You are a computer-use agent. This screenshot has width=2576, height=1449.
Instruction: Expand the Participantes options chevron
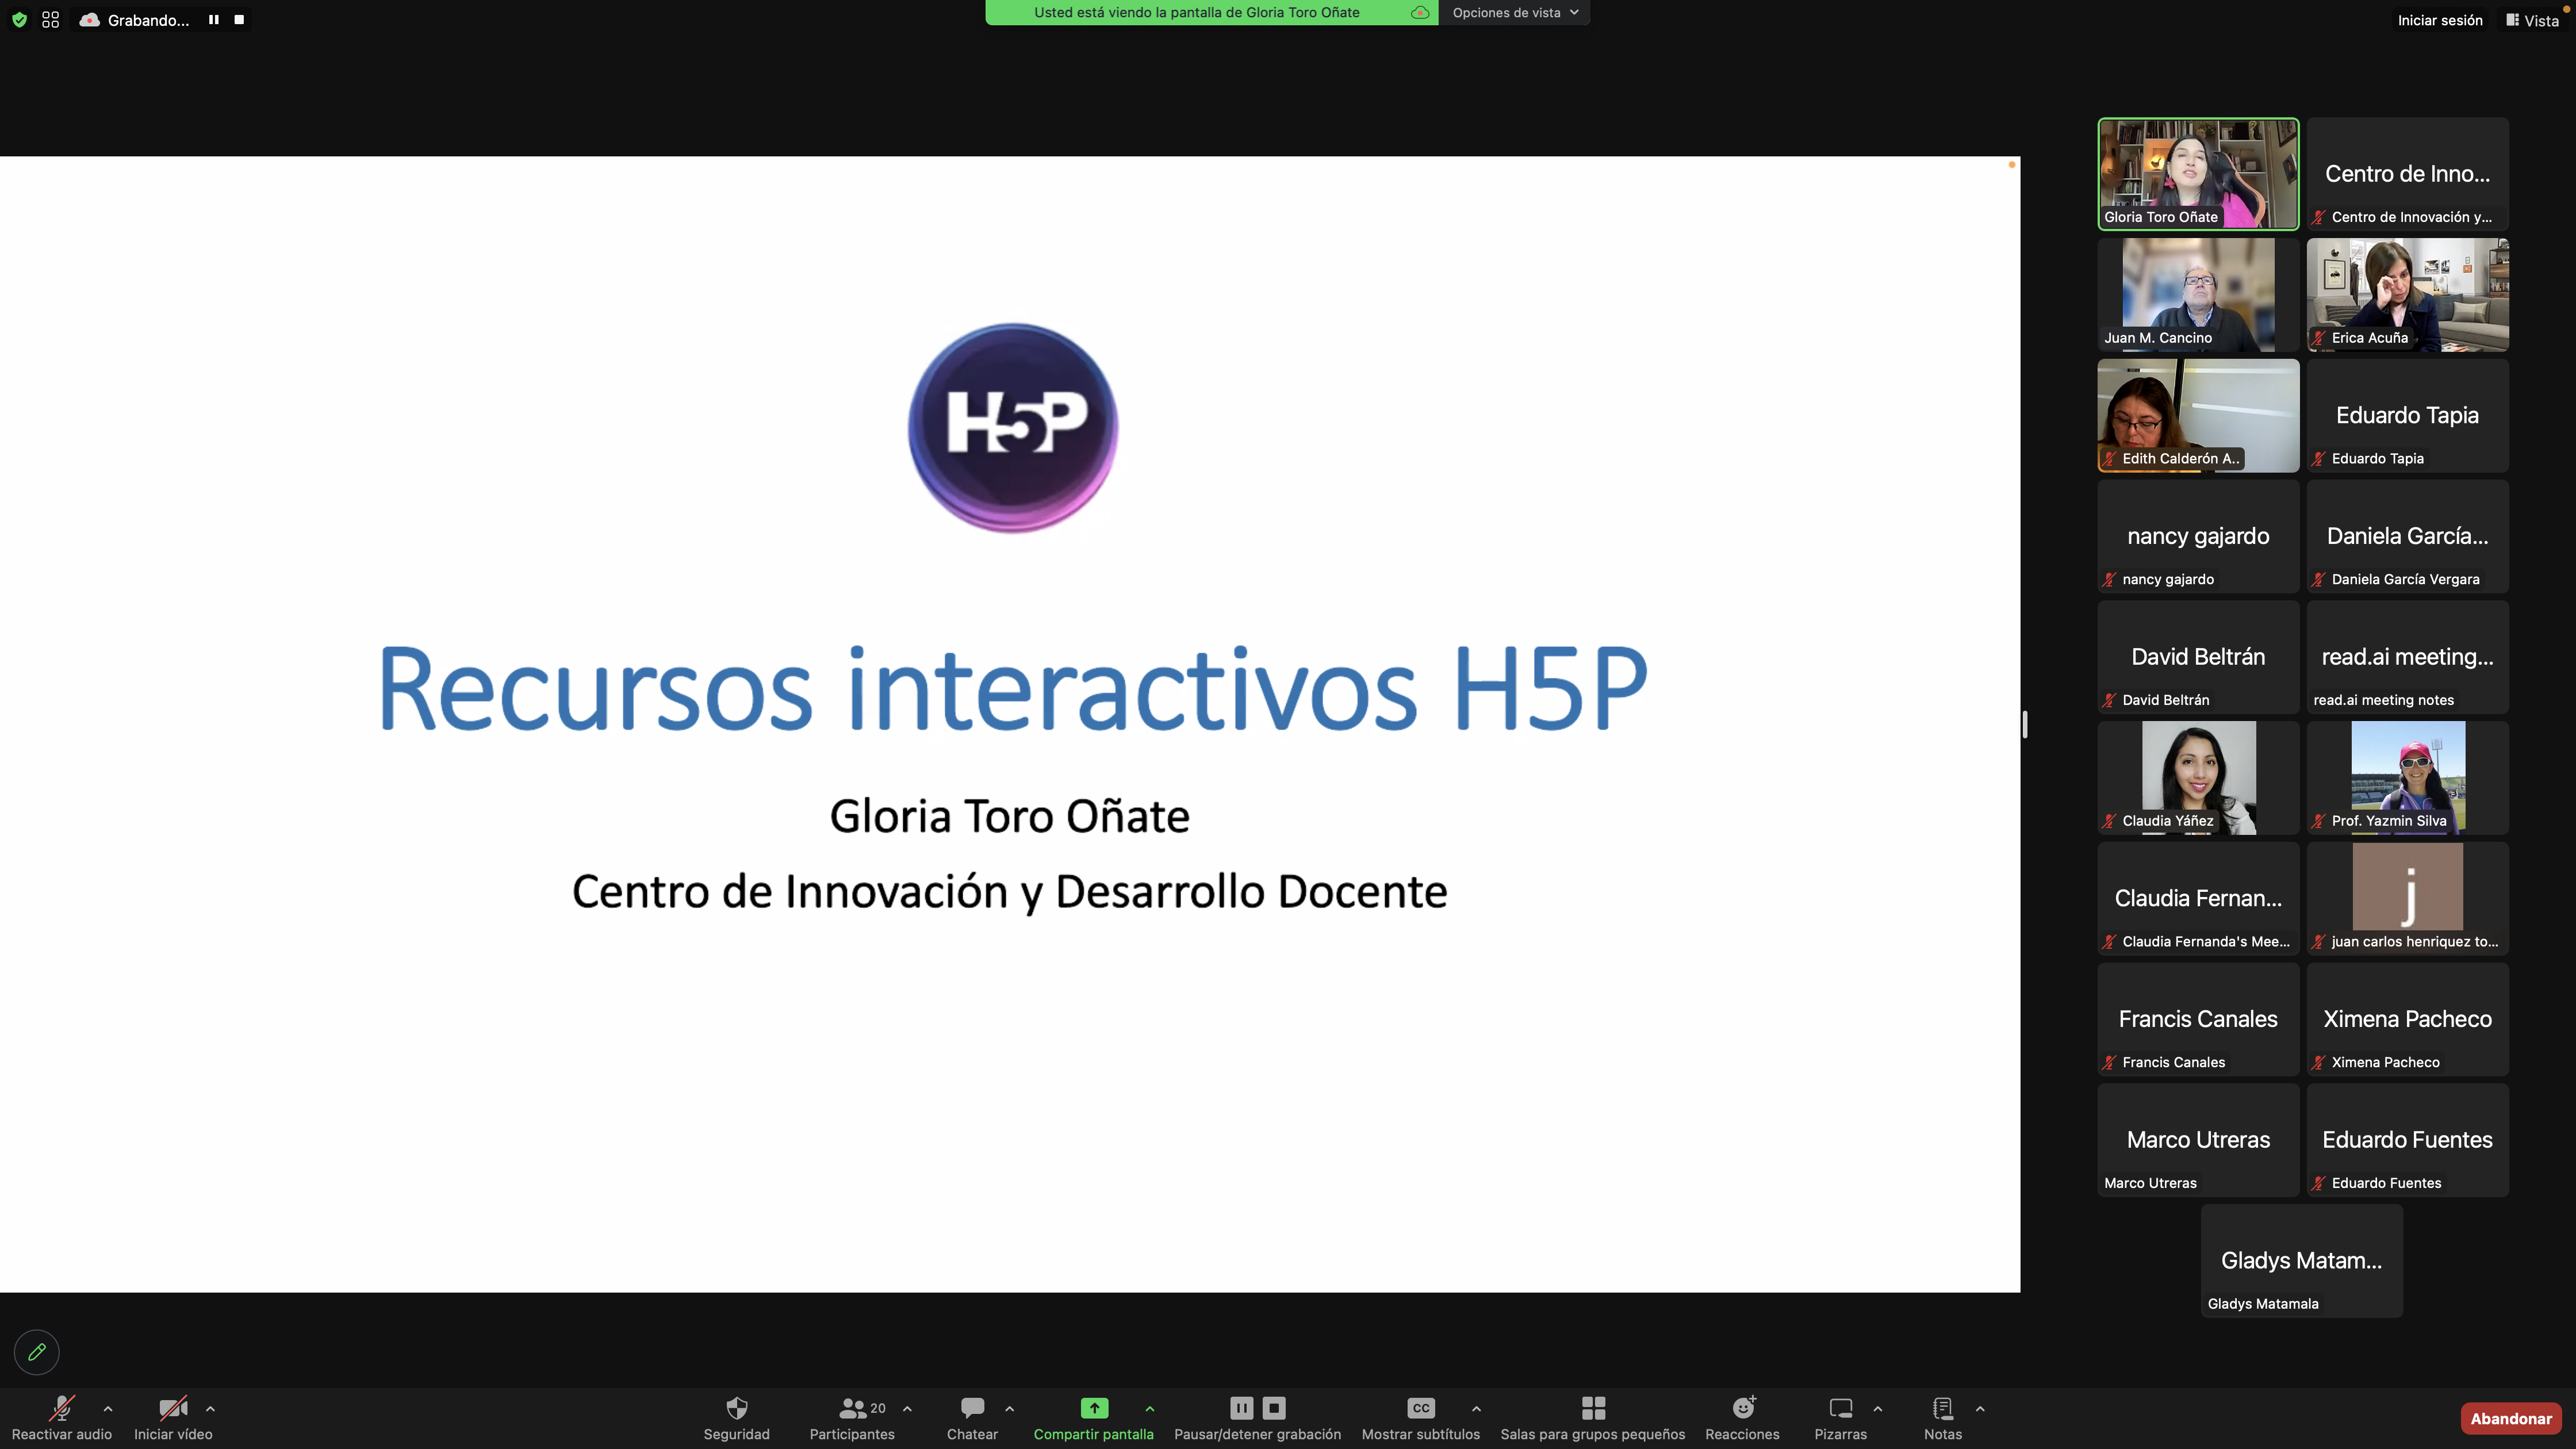point(907,1408)
